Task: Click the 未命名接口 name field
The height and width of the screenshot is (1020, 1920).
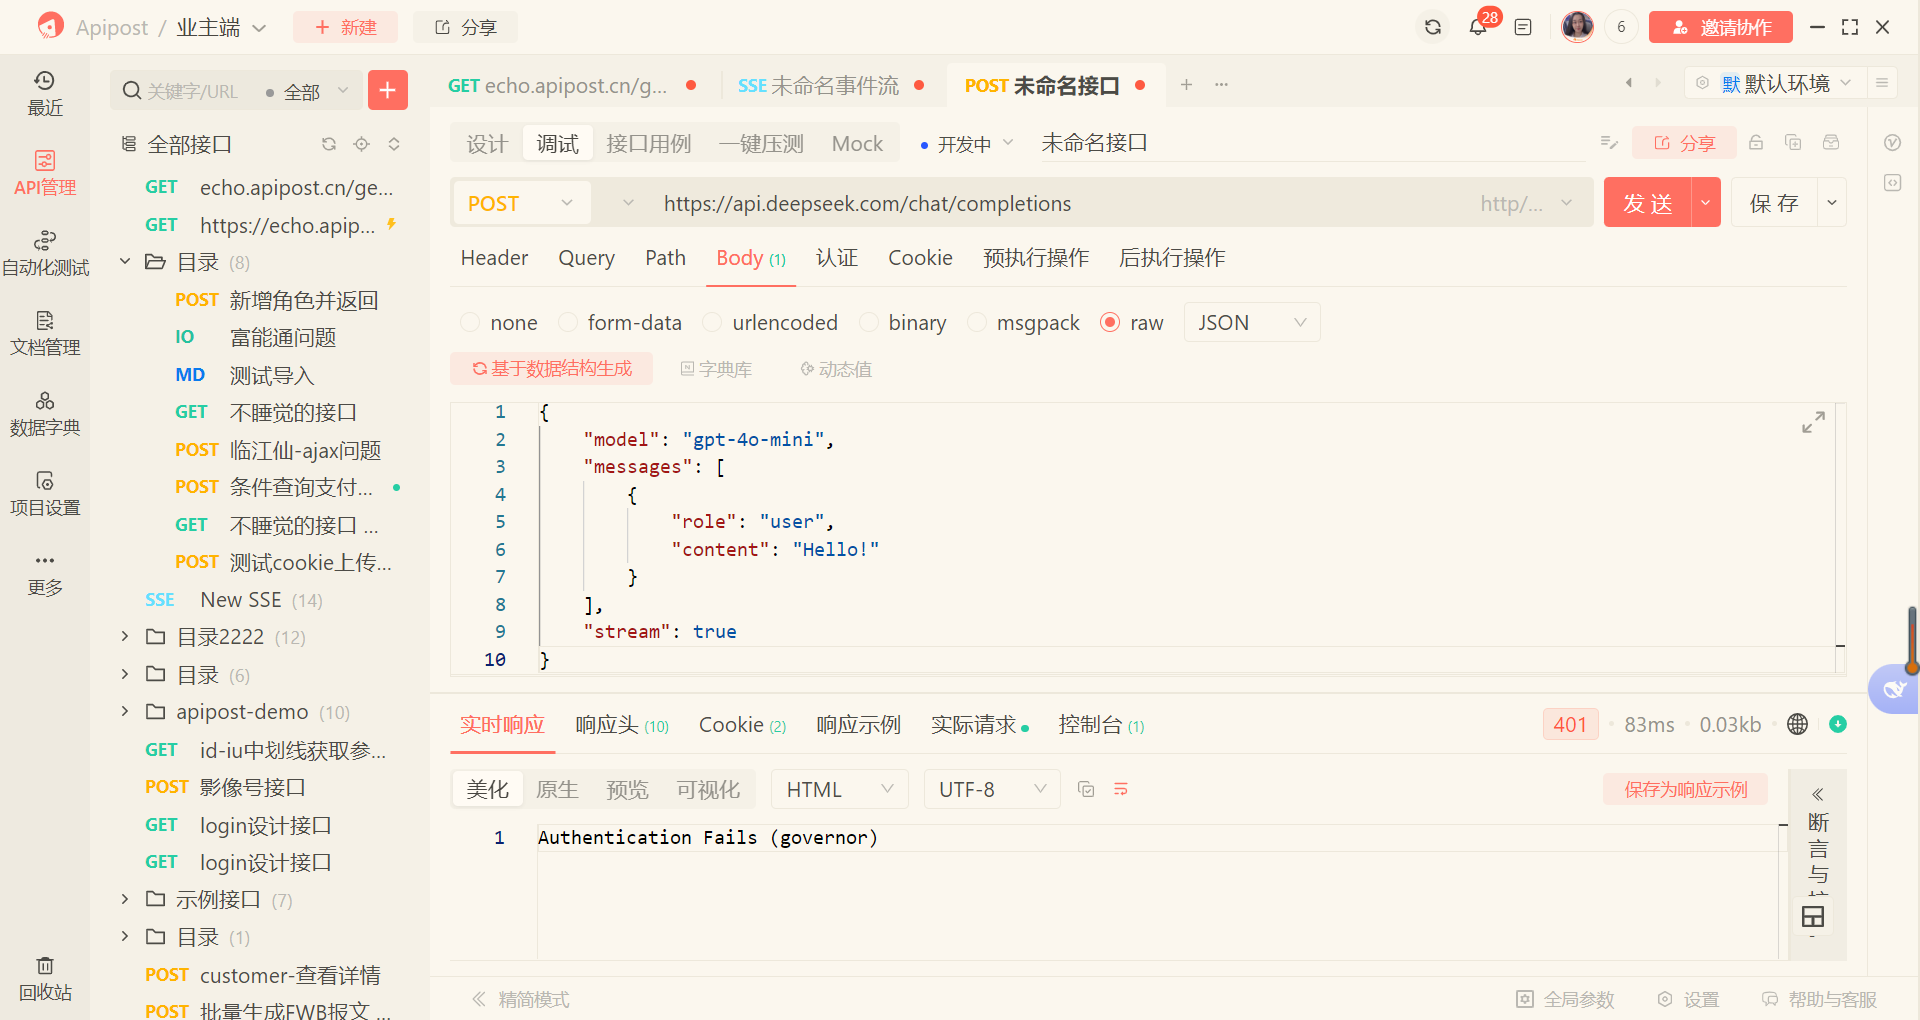Action: click(1310, 143)
